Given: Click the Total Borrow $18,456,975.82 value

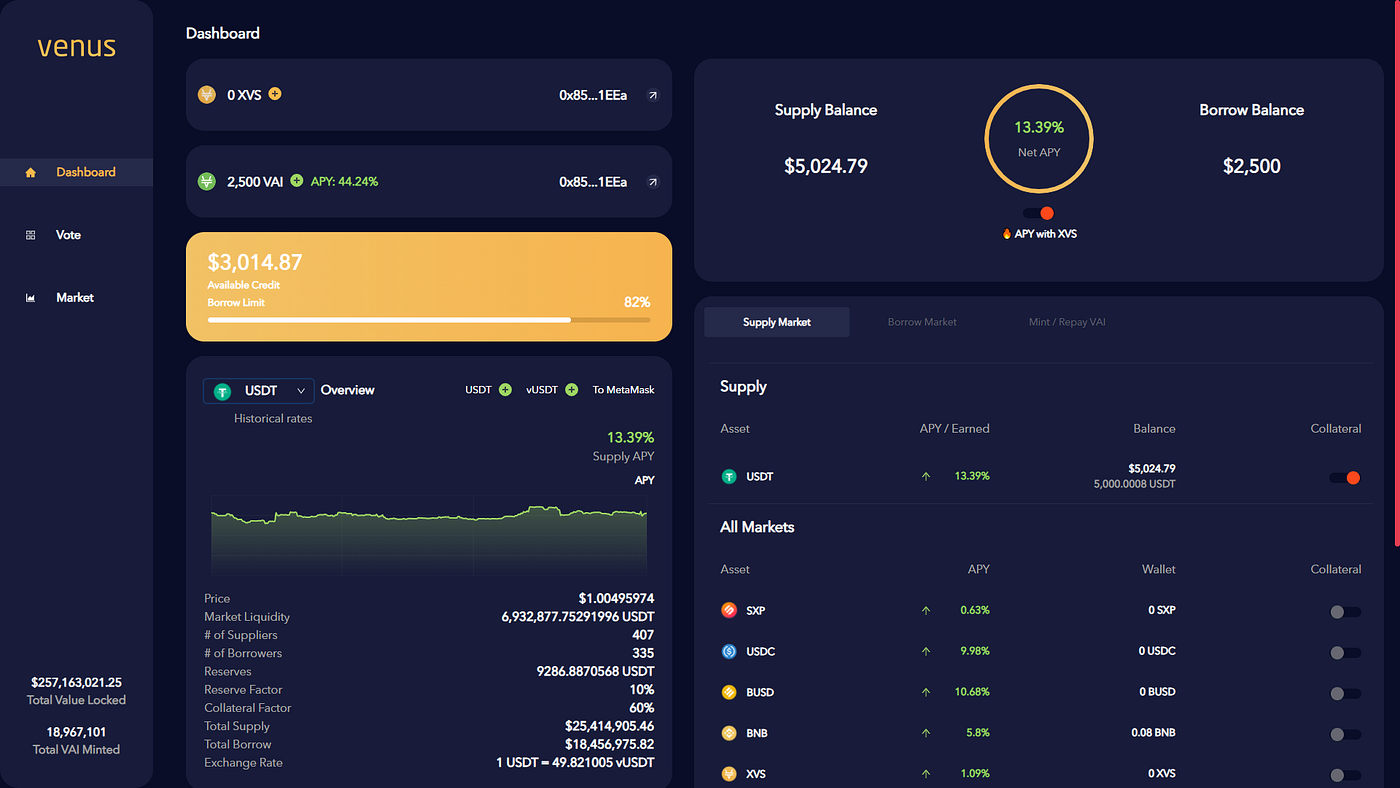Looking at the screenshot, I should [610, 744].
